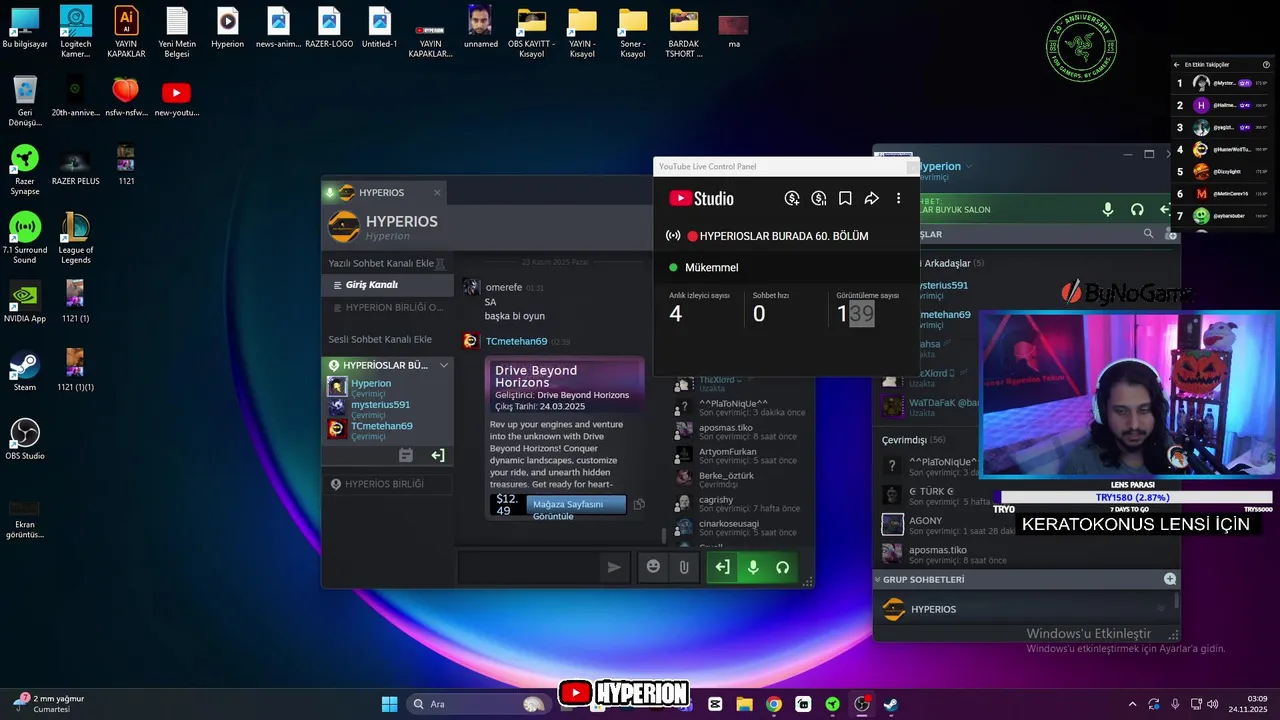Select the Yeni Metin Belgesi text file
The image size is (1280, 720).
177,33
